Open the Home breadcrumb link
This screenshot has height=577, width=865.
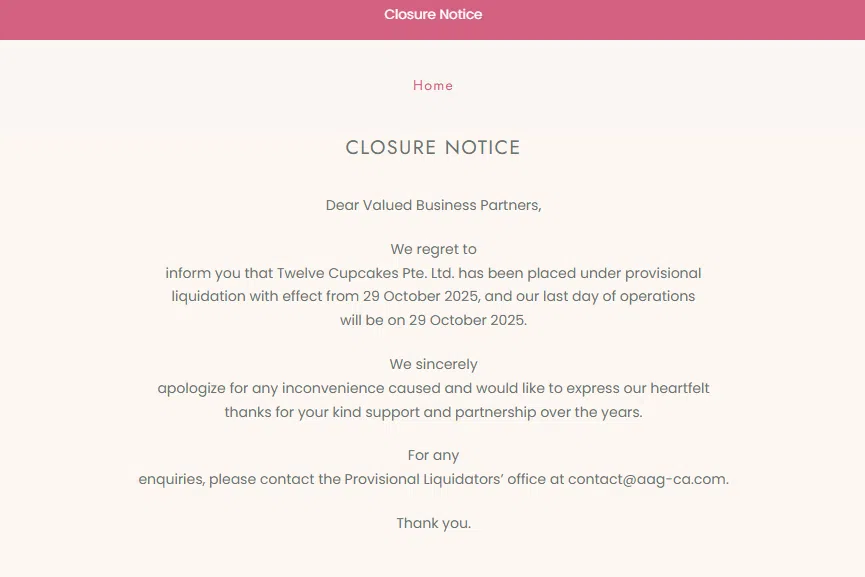(433, 86)
